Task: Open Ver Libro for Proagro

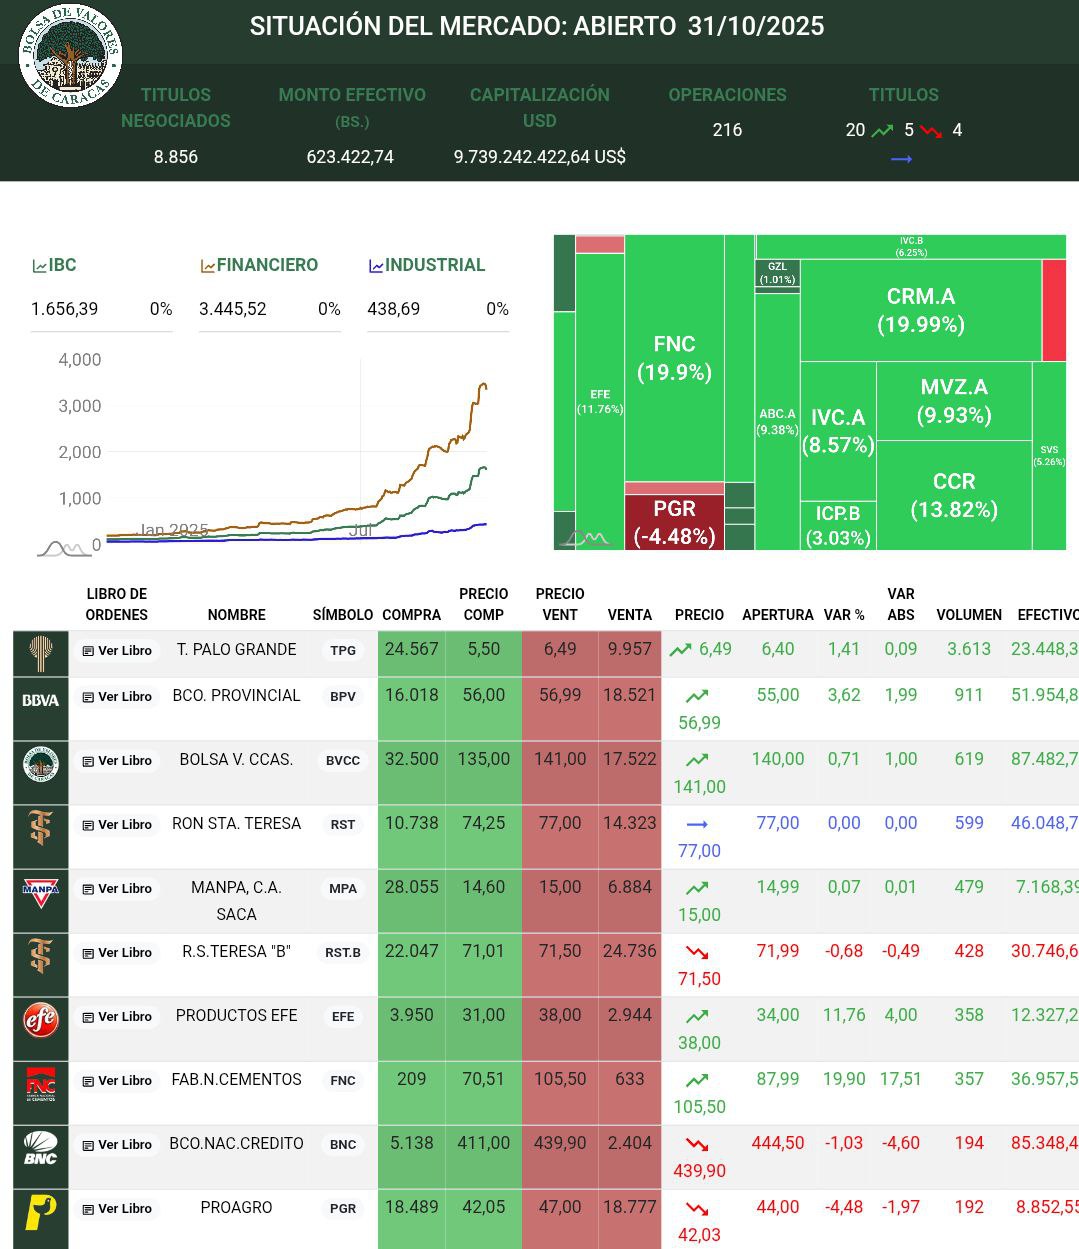Action: click(x=117, y=1209)
